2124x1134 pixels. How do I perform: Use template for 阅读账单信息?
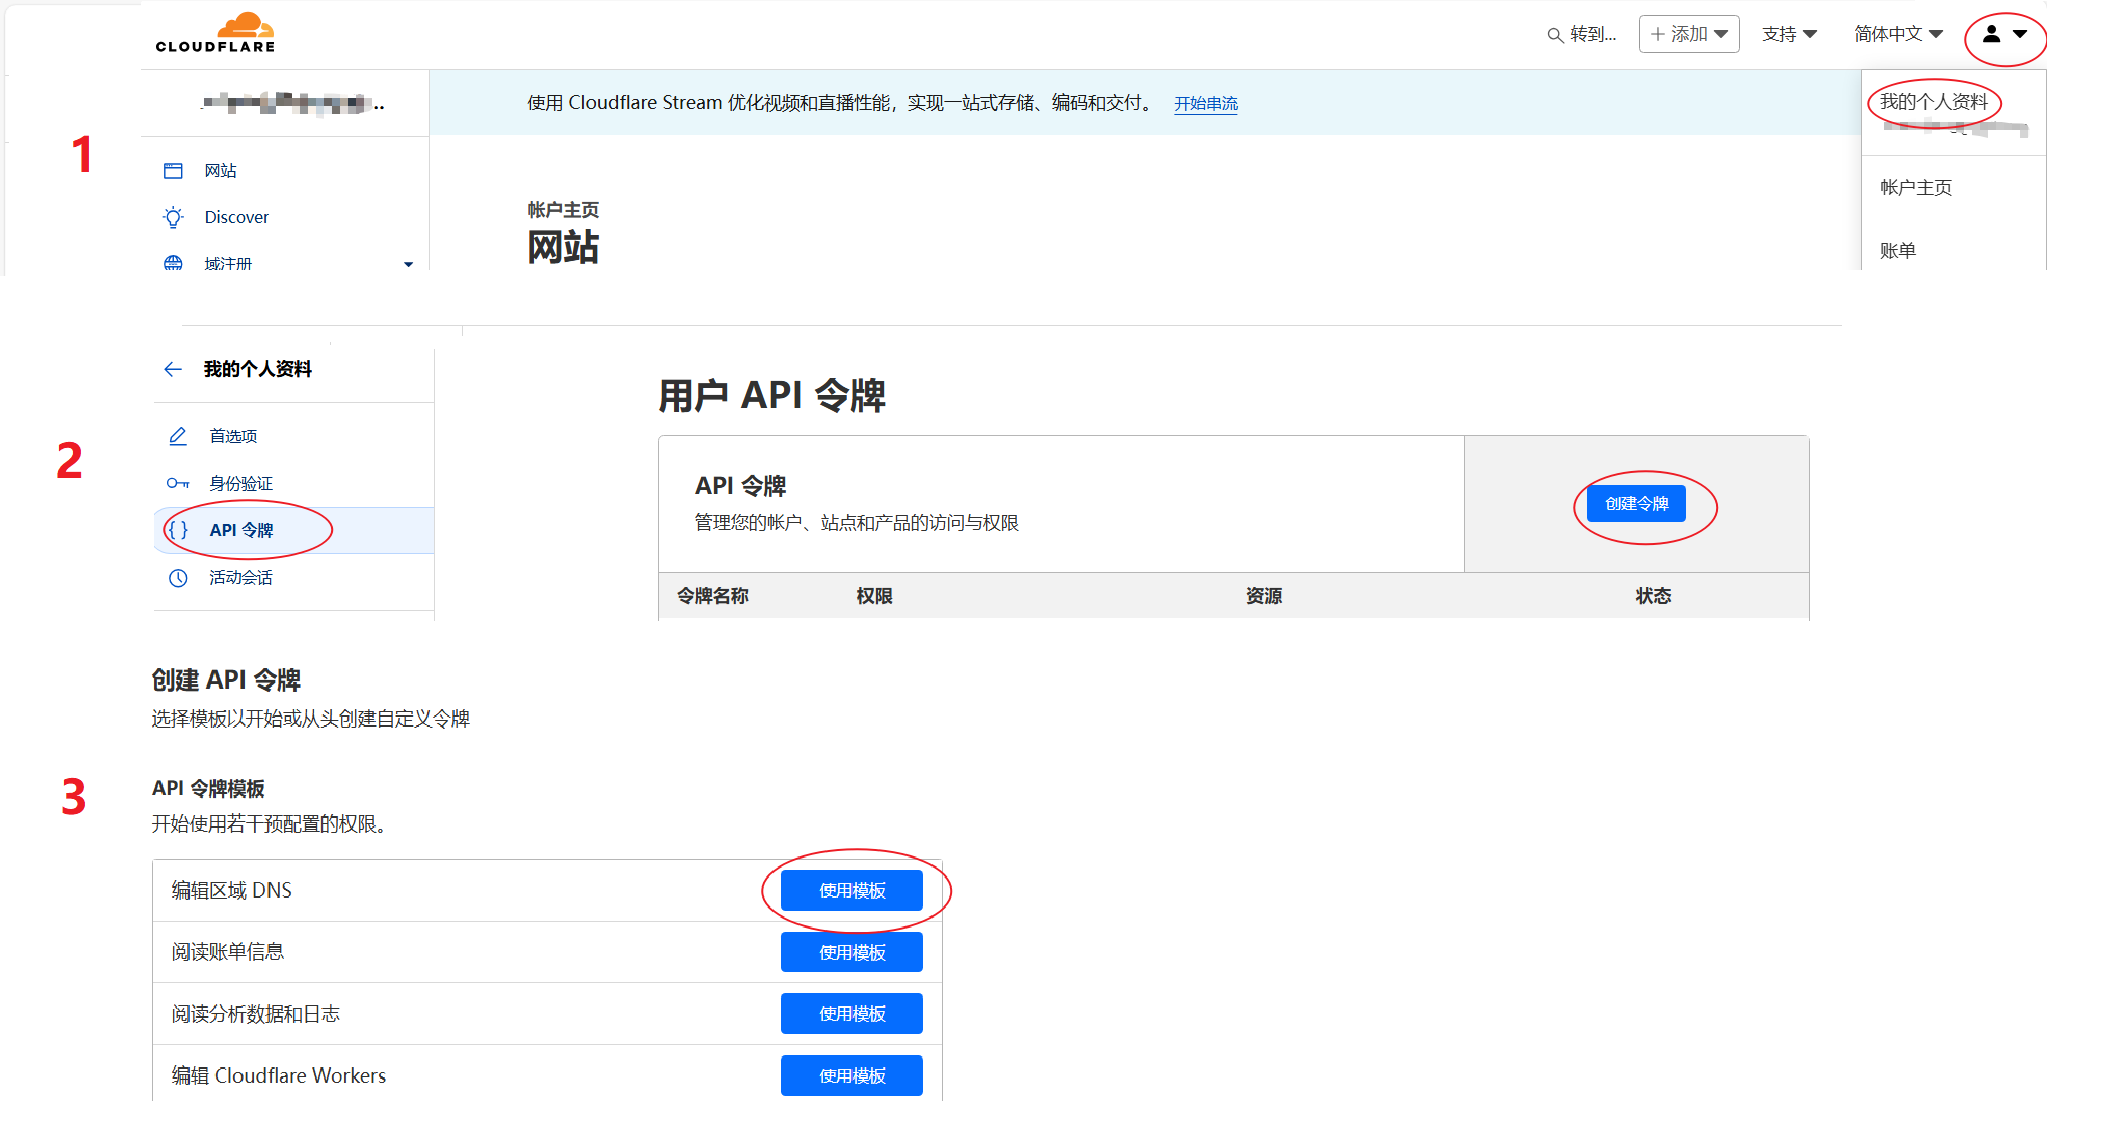tap(852, 952)
